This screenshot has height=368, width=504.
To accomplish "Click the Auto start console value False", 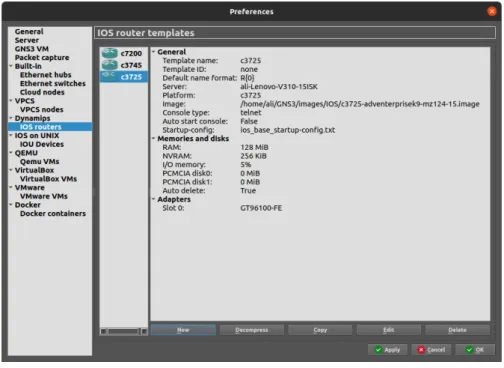I will 249,121.
